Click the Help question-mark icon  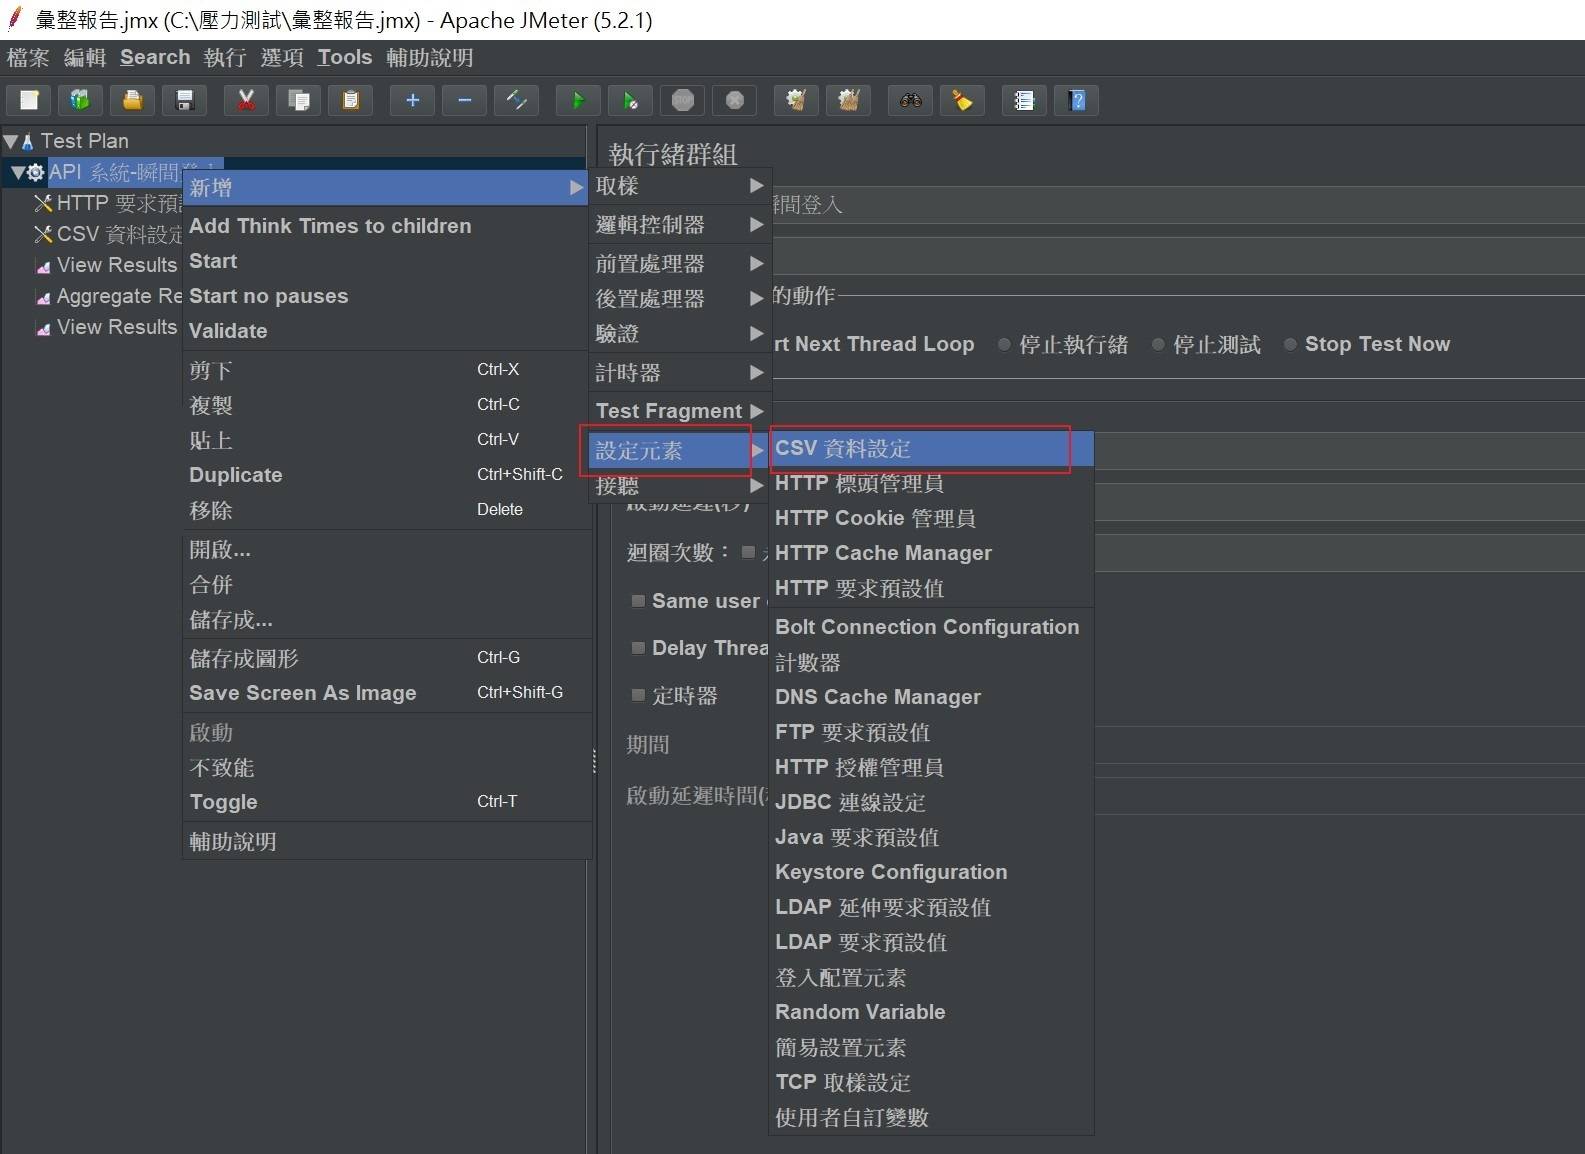tap(1077, 100)
